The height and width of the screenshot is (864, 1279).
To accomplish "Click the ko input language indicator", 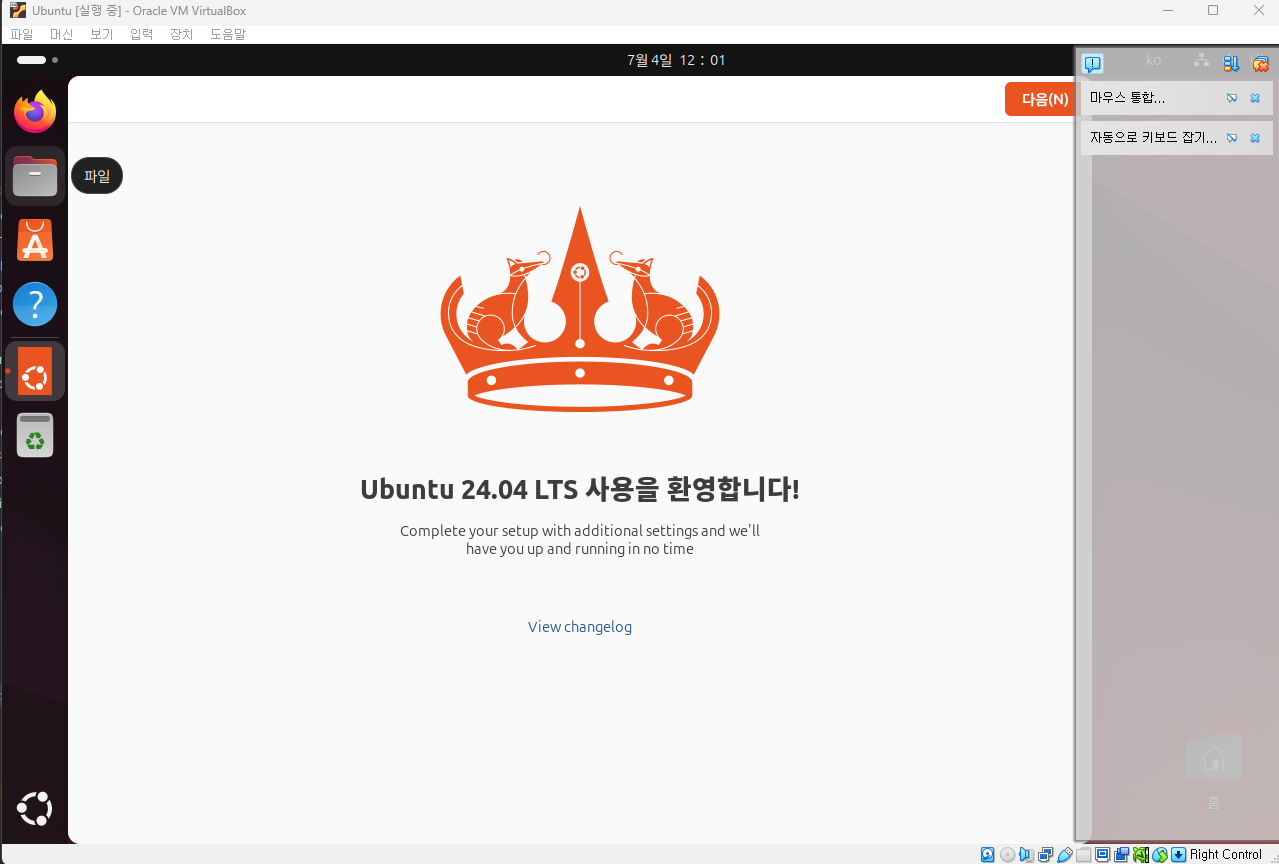I will click(1154, 61).
